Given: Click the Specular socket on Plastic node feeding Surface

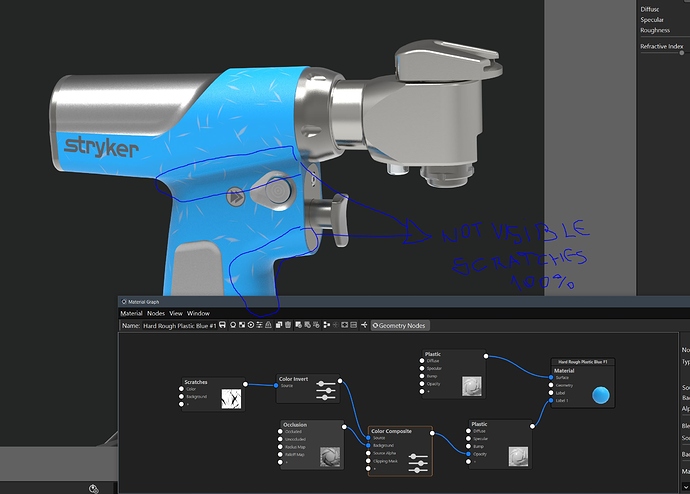Looking at the screenshot, I should coord(422,368).
